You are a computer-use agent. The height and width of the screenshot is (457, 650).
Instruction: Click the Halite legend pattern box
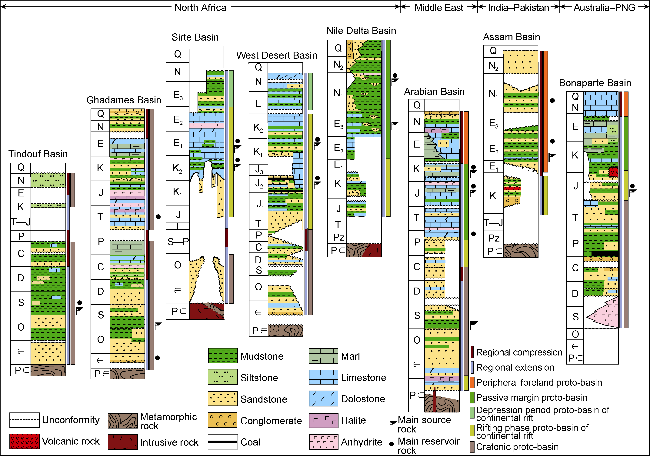(326, 419)
